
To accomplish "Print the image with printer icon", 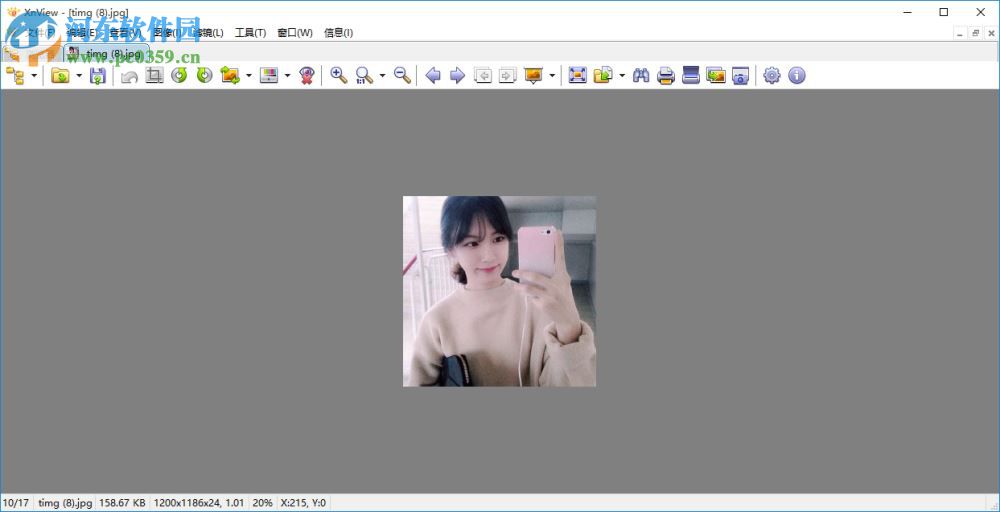I will pyautogui.click(x=666, y=76).
